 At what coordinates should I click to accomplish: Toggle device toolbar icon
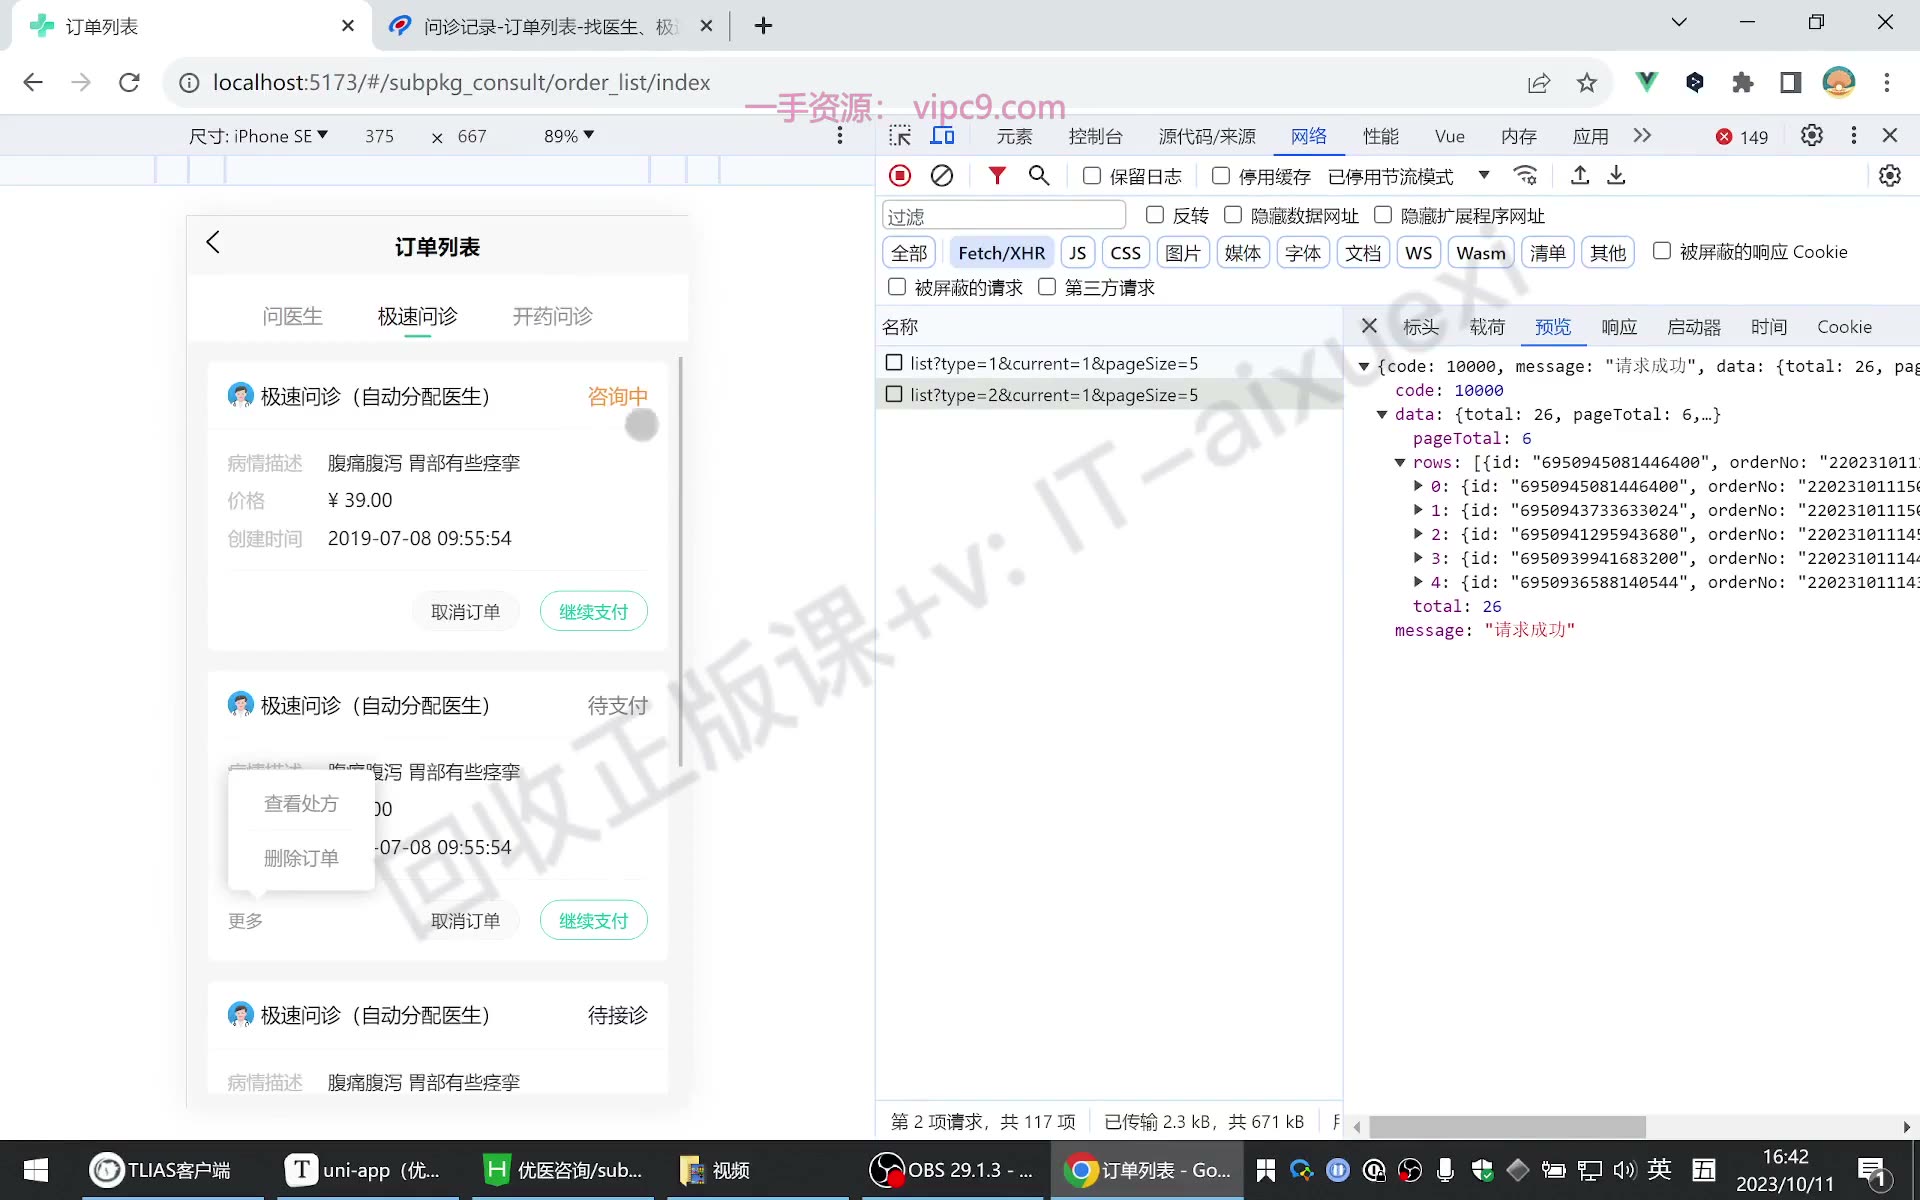click(x=942, y=136)
